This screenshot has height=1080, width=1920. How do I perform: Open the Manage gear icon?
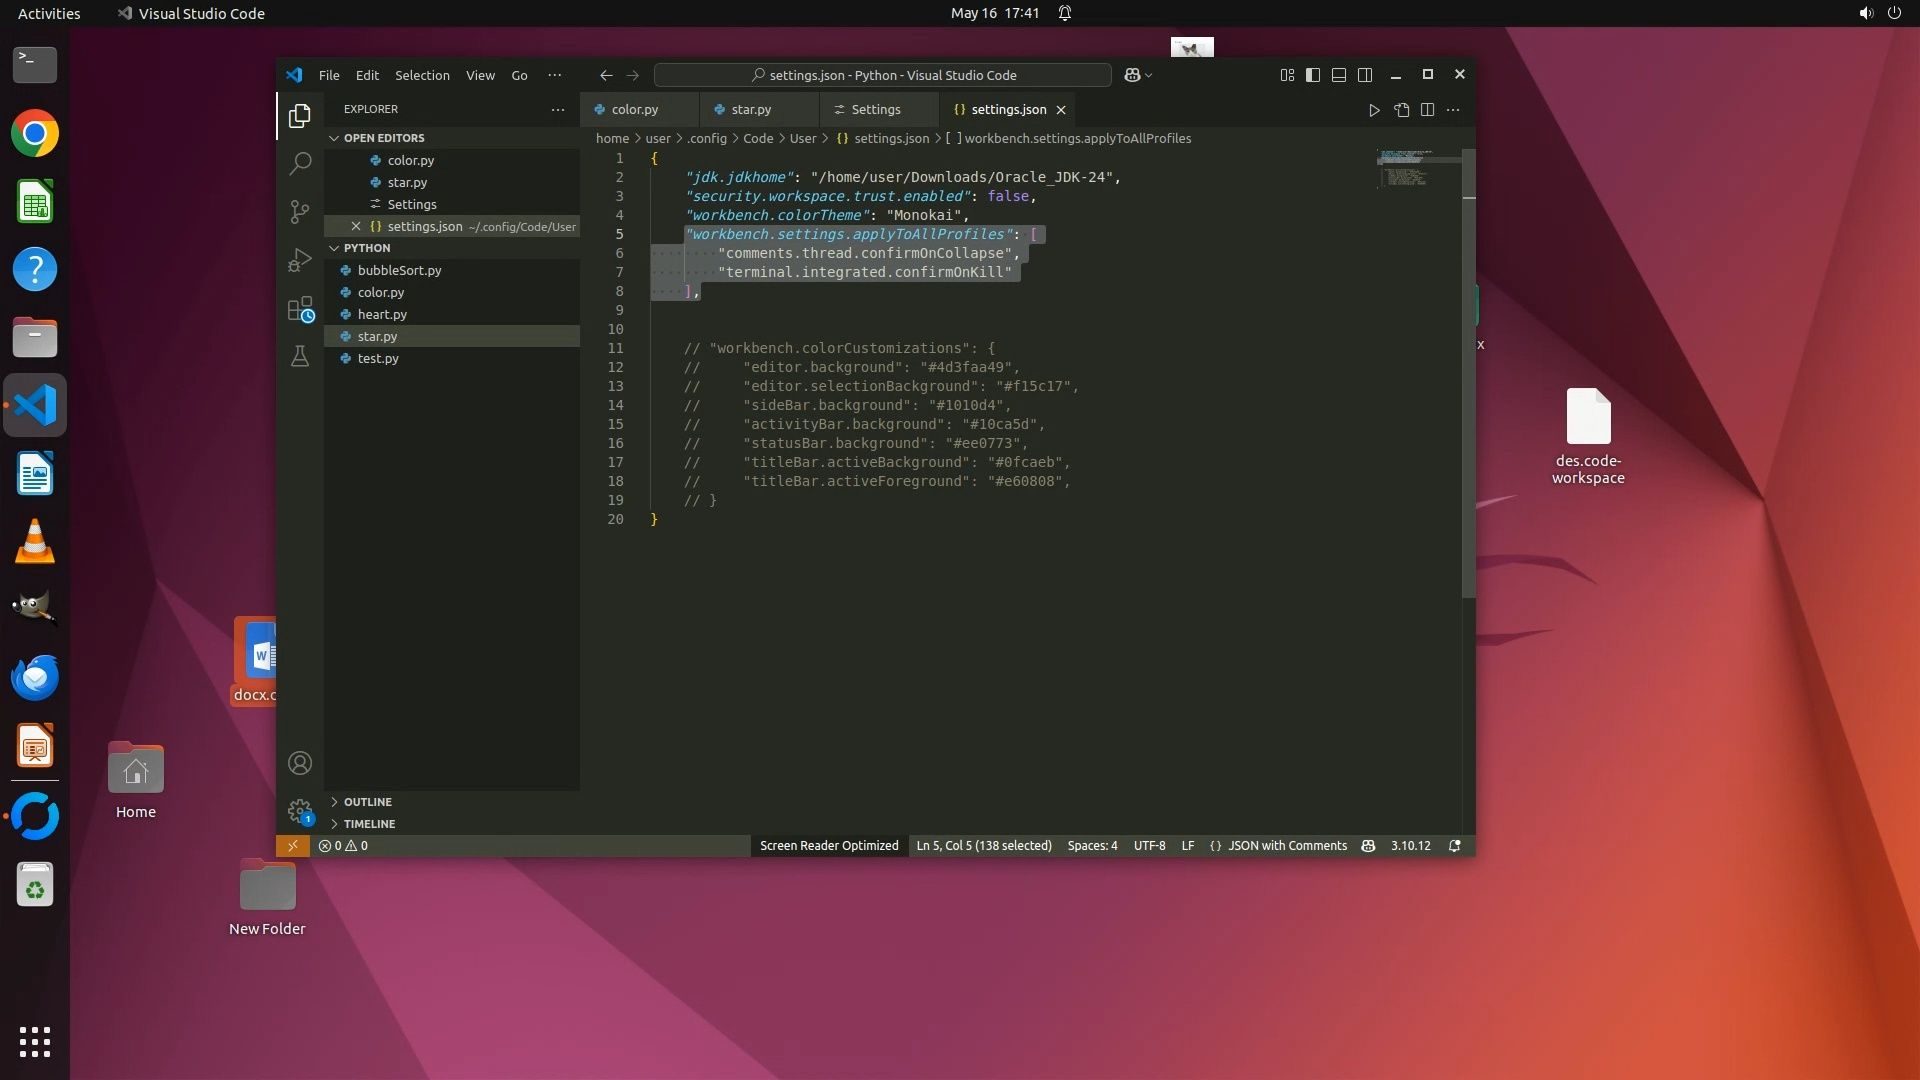coord(300,810)
